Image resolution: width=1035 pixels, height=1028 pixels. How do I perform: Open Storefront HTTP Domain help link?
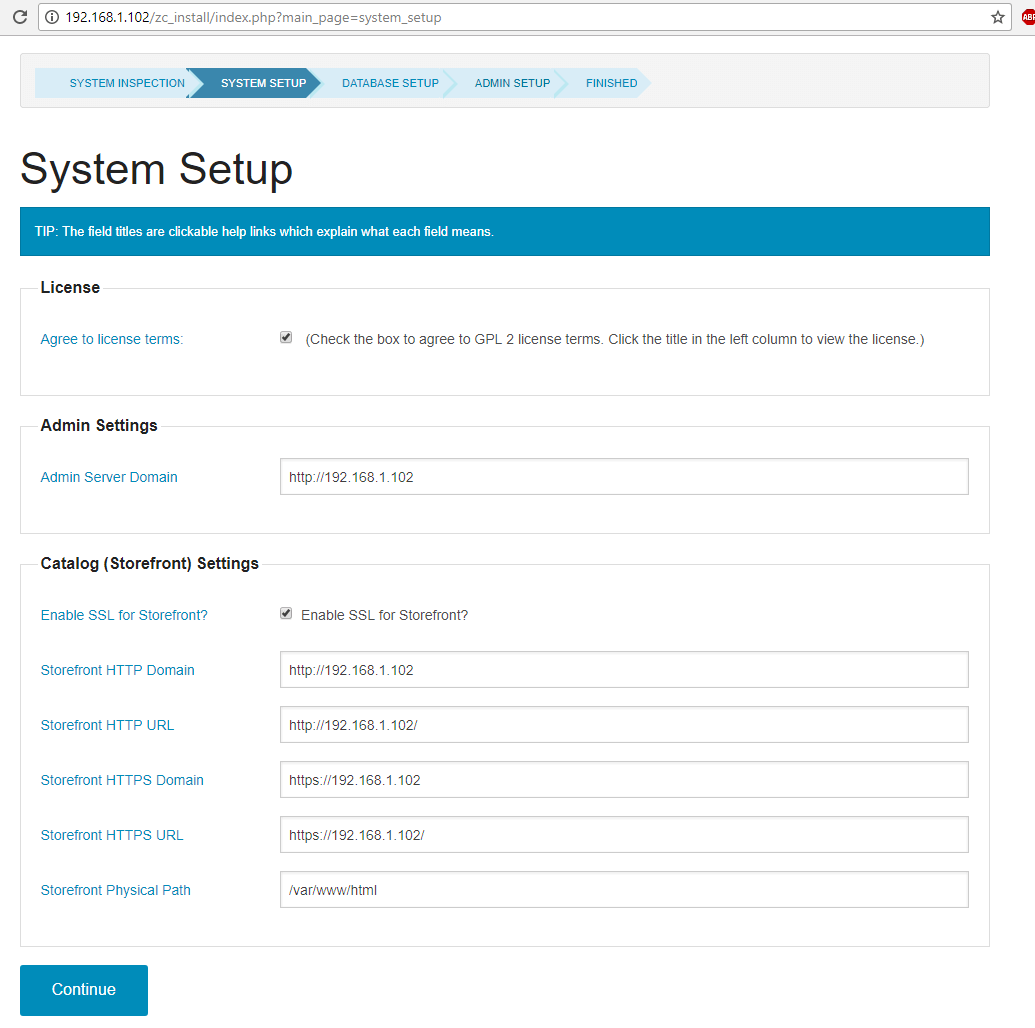coord(117,670)
